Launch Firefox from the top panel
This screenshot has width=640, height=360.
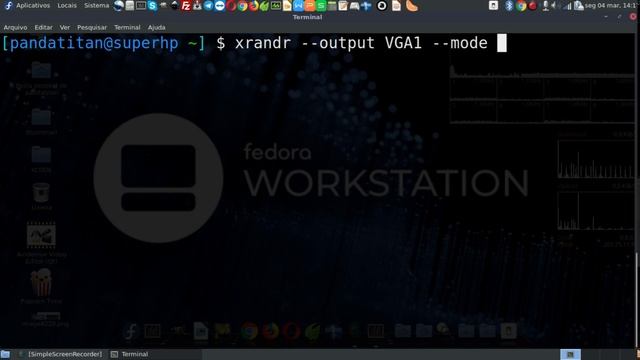[x=253, y=6]
